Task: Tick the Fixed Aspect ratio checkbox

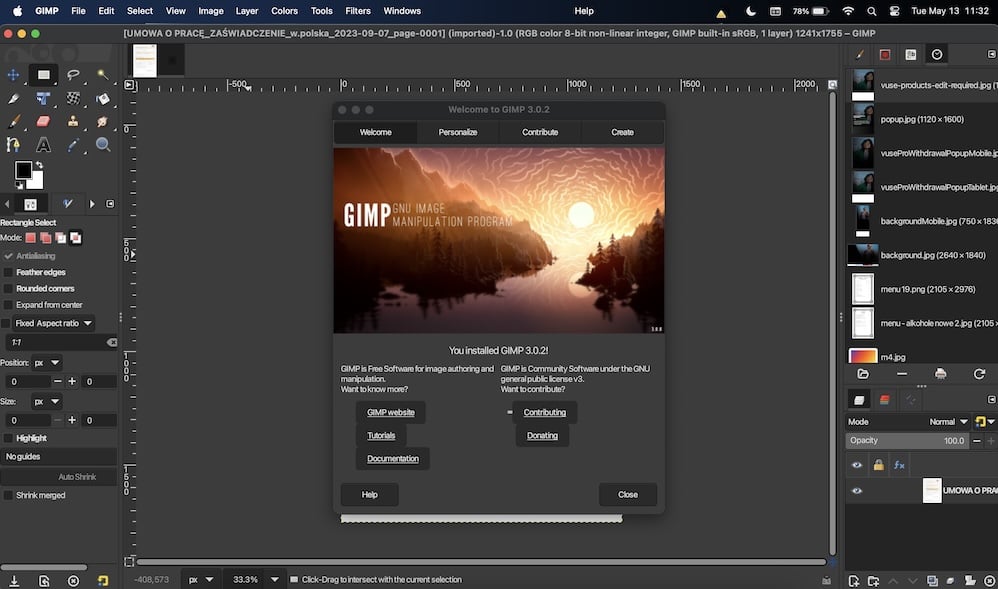Action: pos(6,323)
